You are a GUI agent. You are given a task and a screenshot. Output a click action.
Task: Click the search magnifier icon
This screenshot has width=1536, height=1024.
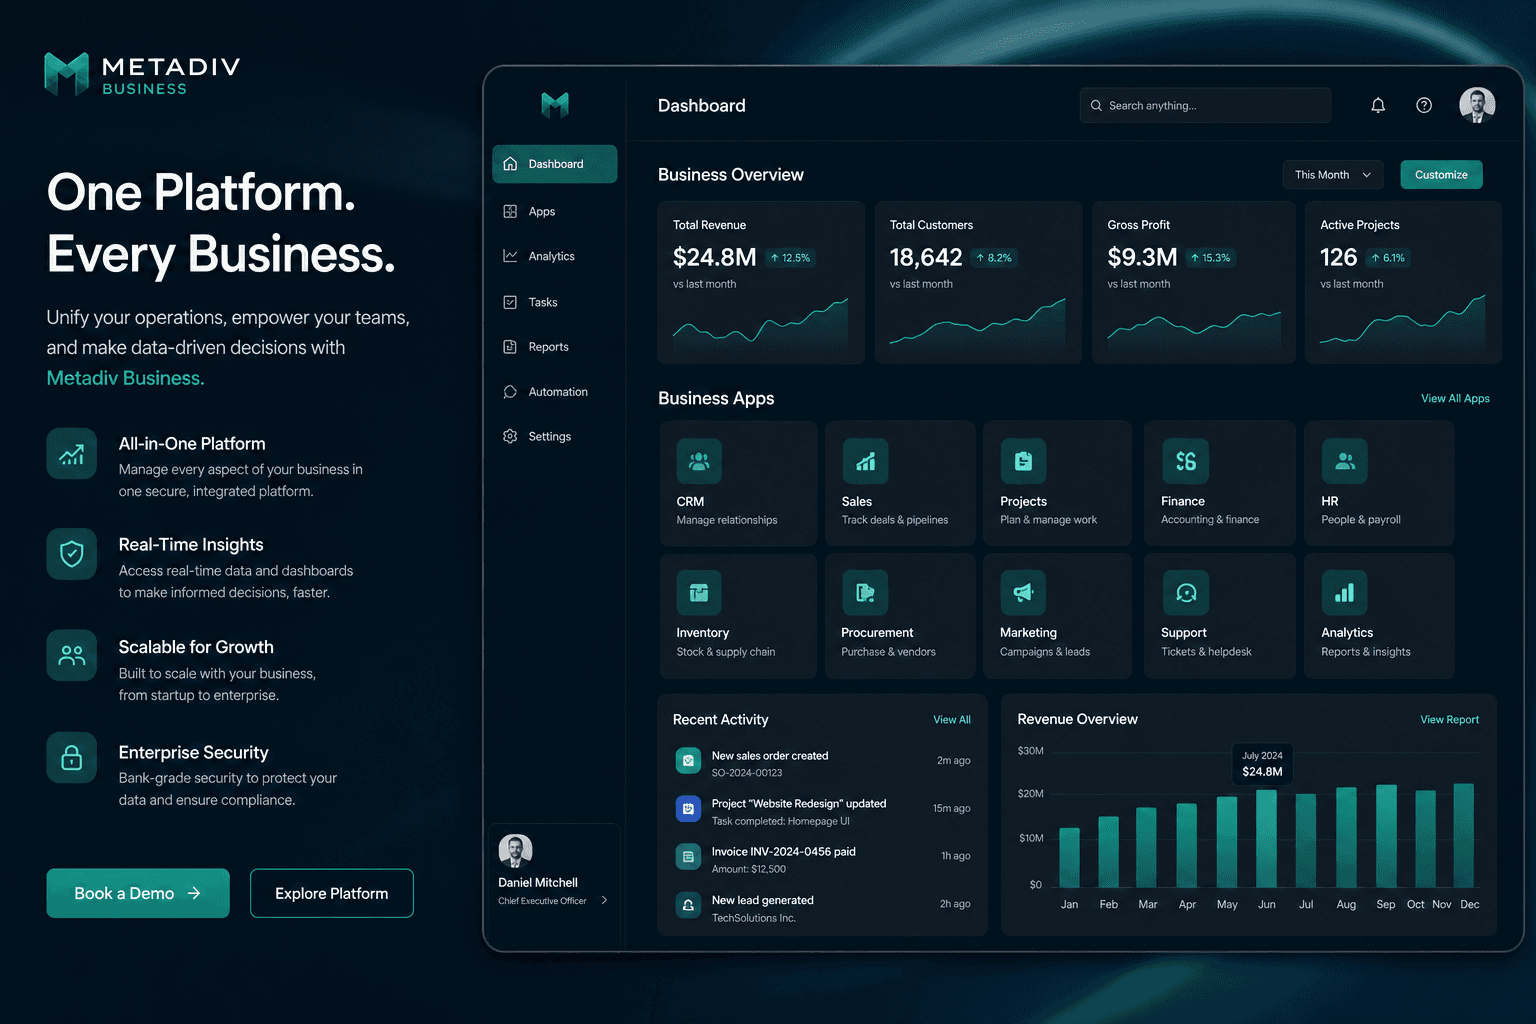click(1096, 105)
